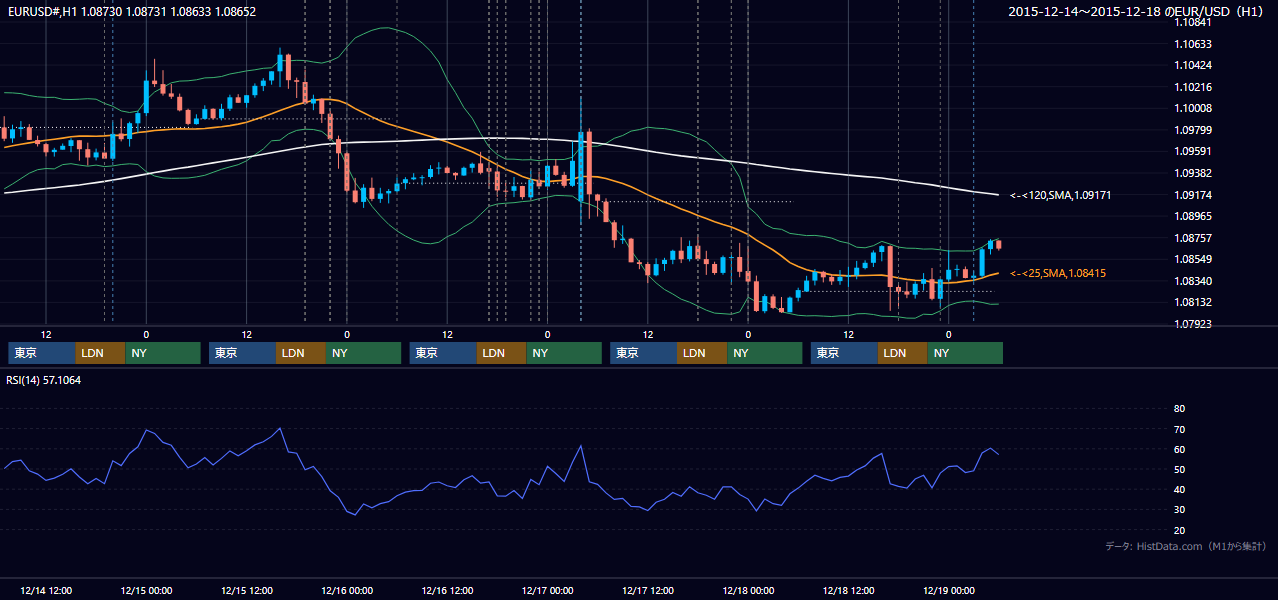Click price axis label 1.10216
Viewport: 1278px width, 600px height.
pyautogui.click(x=1193, y=87)
